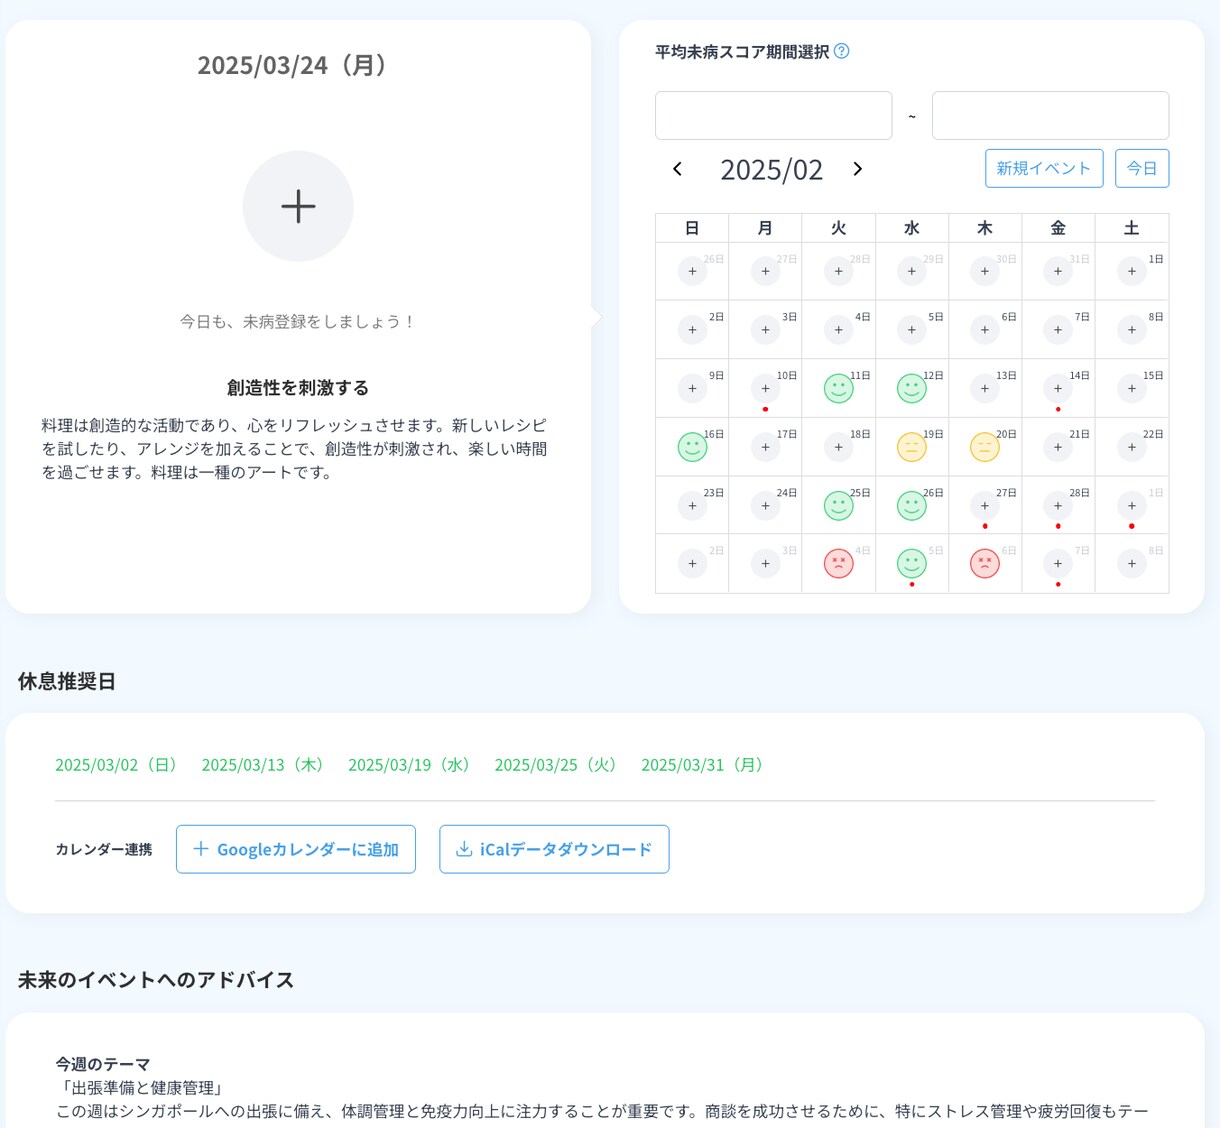Add an entry with plus on 10日
1220x1128 pixels.
tap(765, 388)
